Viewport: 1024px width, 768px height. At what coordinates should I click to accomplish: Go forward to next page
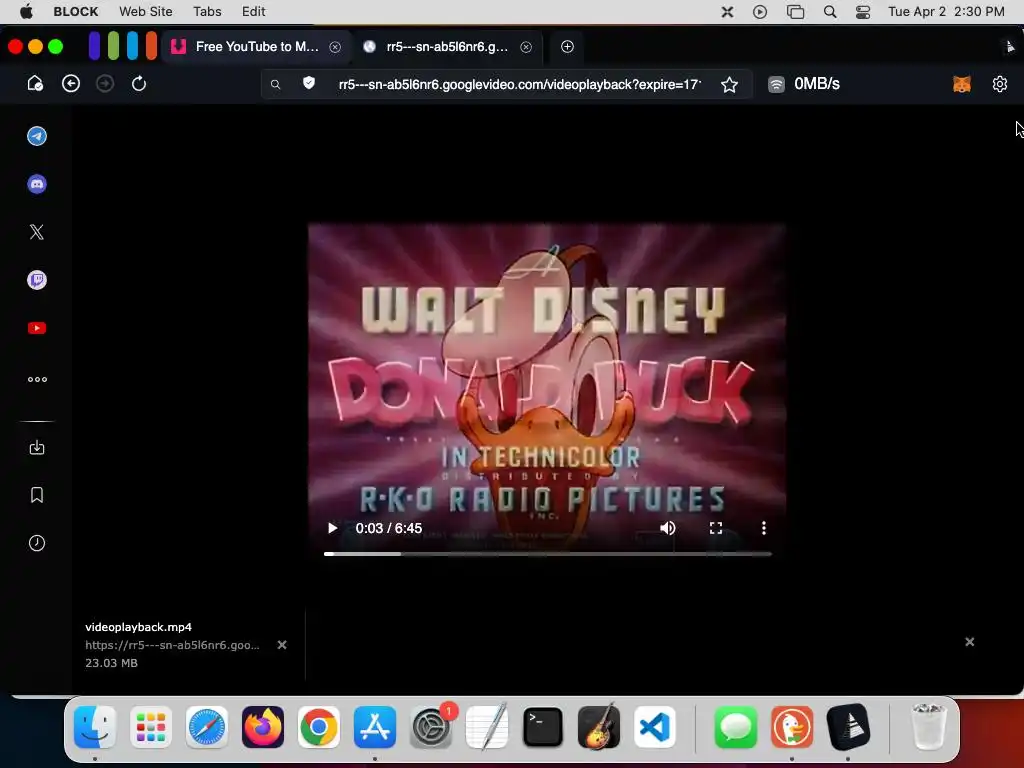click(104, 84)
